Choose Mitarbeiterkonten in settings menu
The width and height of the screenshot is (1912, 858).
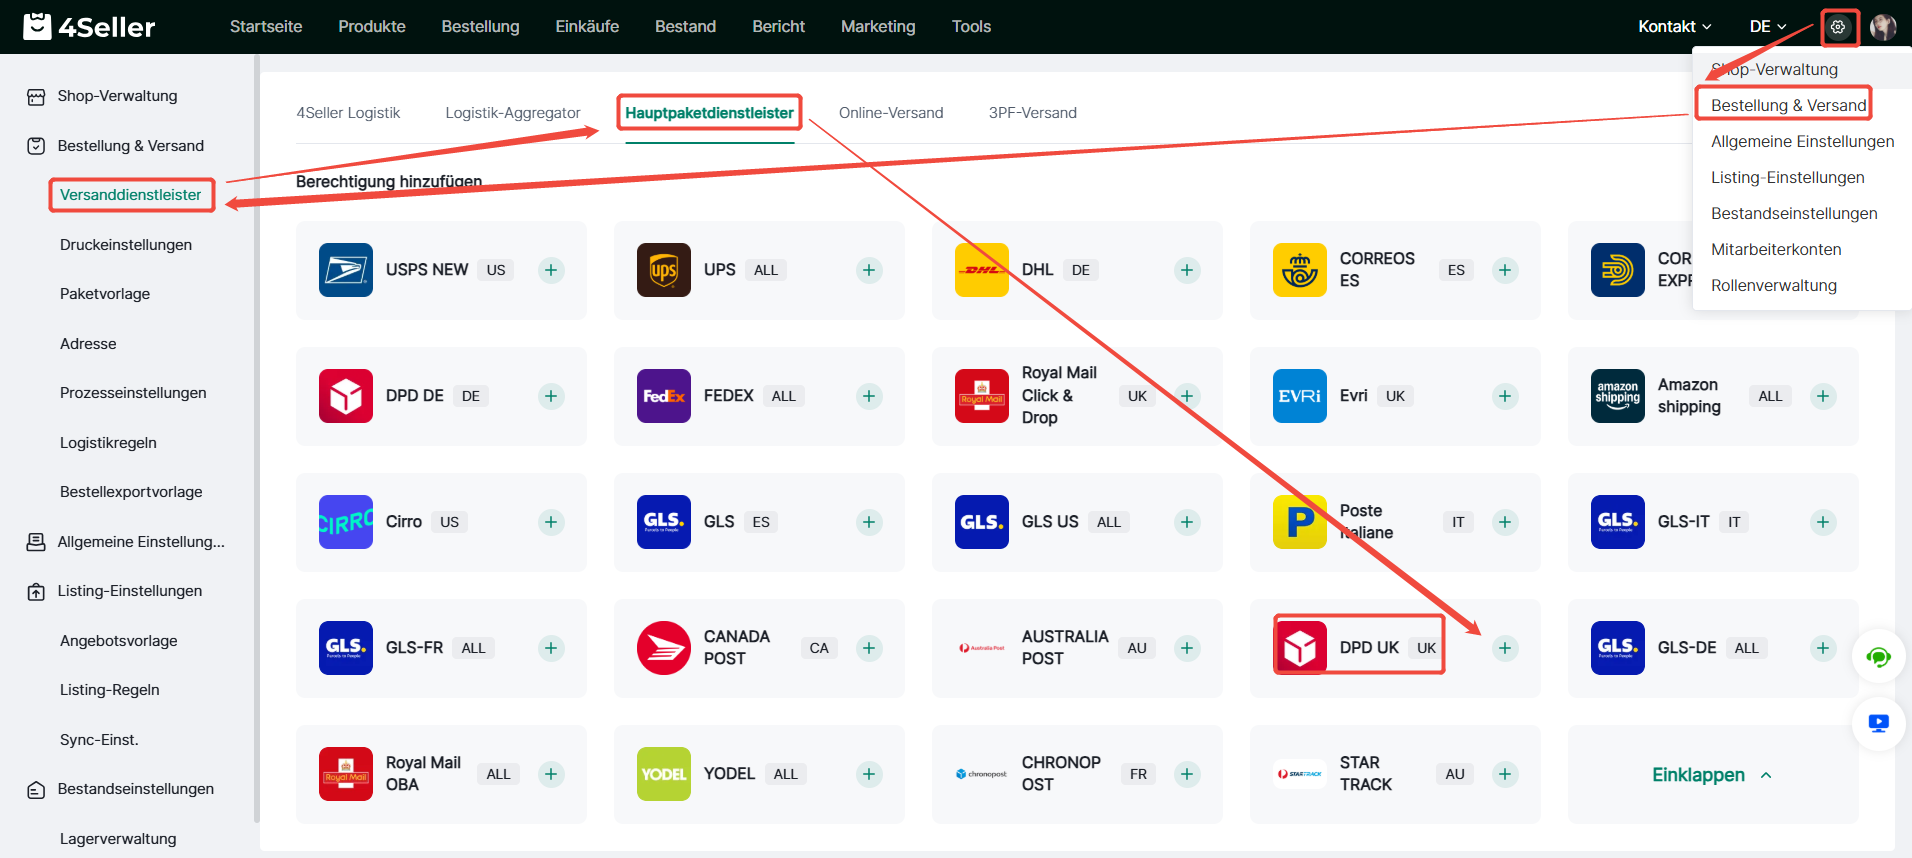tap(1776, 249)
